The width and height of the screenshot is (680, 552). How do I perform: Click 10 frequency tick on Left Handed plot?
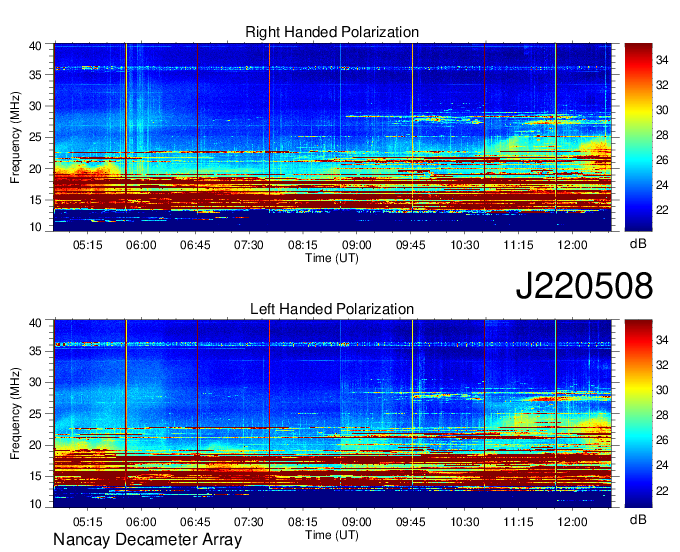(35, 504)
